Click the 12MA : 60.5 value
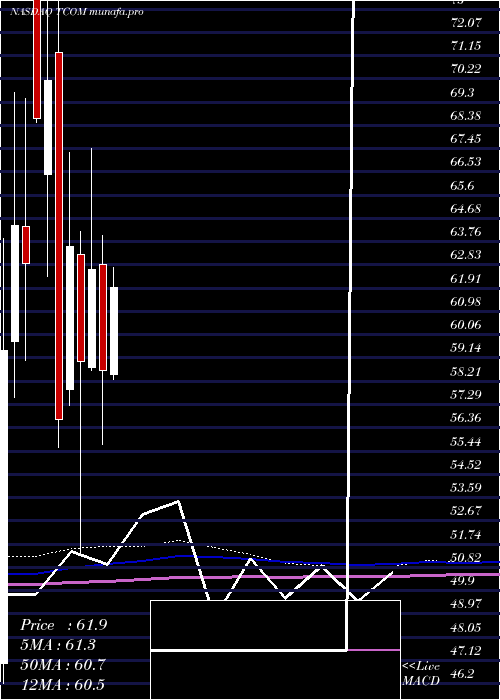The width and height of the screenshot is (500, 700). [x=62, y=684]
